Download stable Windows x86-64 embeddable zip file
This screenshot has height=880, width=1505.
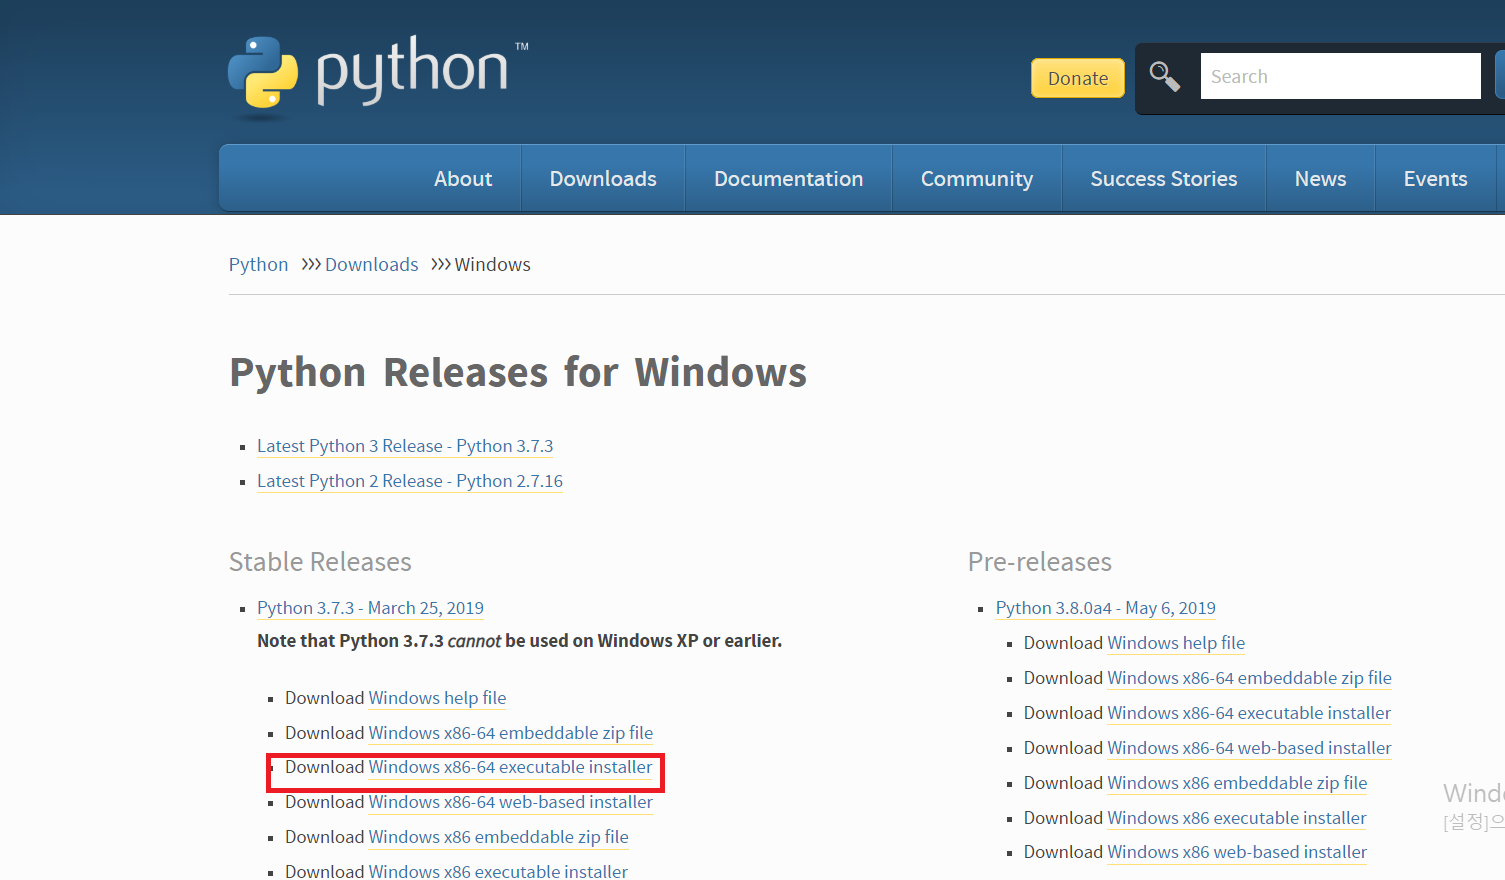[511, 733]
